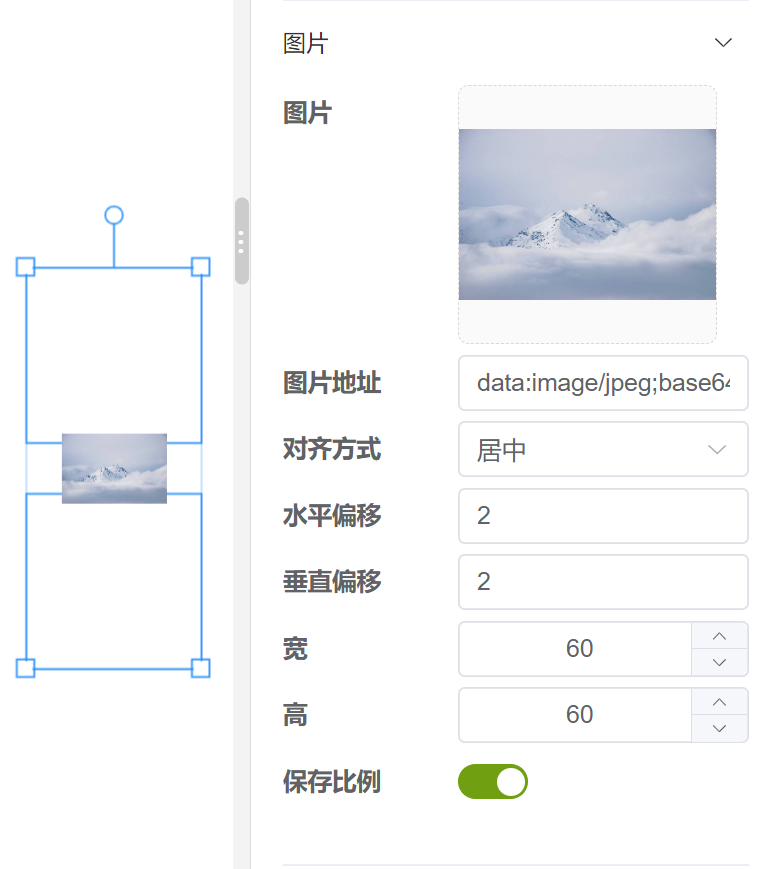The width and height of the screenshot is (761, 869).
Task: Click the panel splitter handle with dots
Action: 241,241
